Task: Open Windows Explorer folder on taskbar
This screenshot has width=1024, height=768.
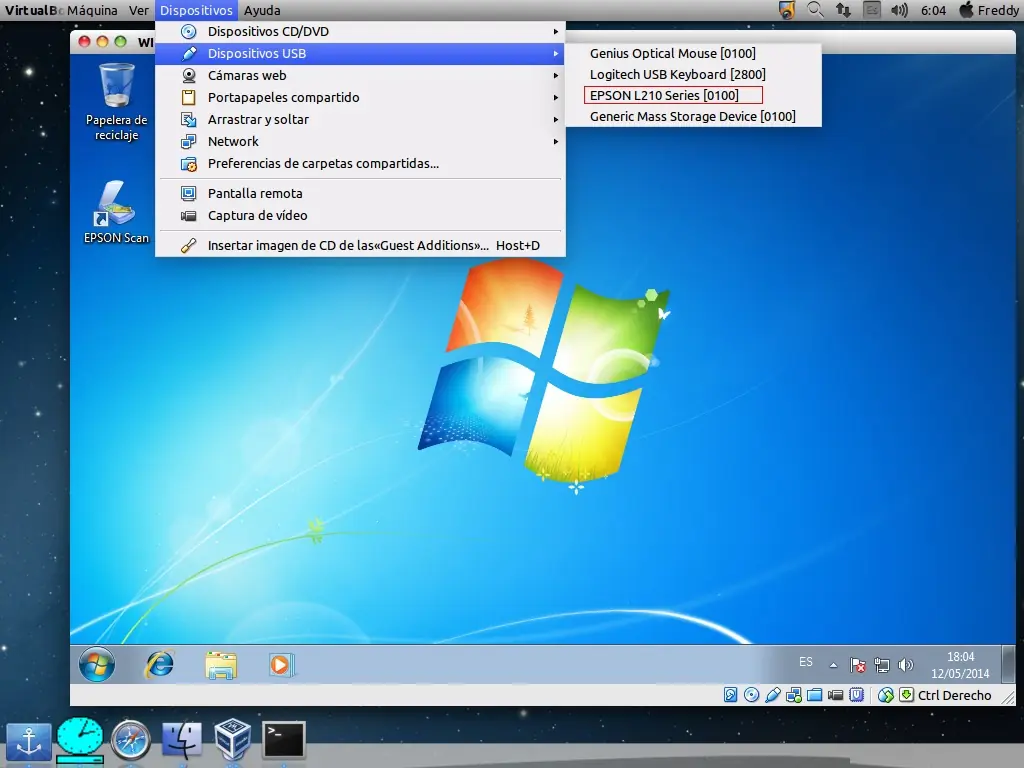Action: point(221,665)
